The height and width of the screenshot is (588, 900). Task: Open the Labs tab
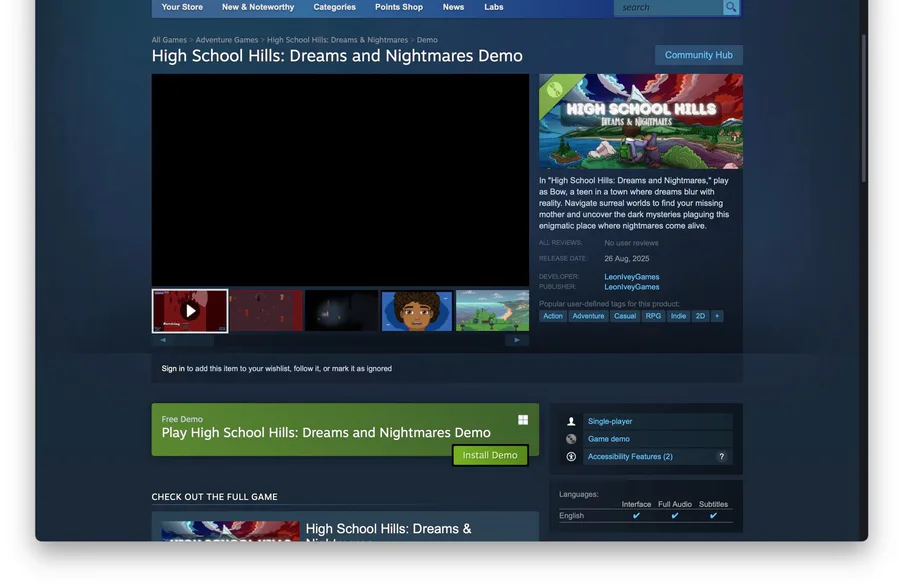[x=494, y=7]
